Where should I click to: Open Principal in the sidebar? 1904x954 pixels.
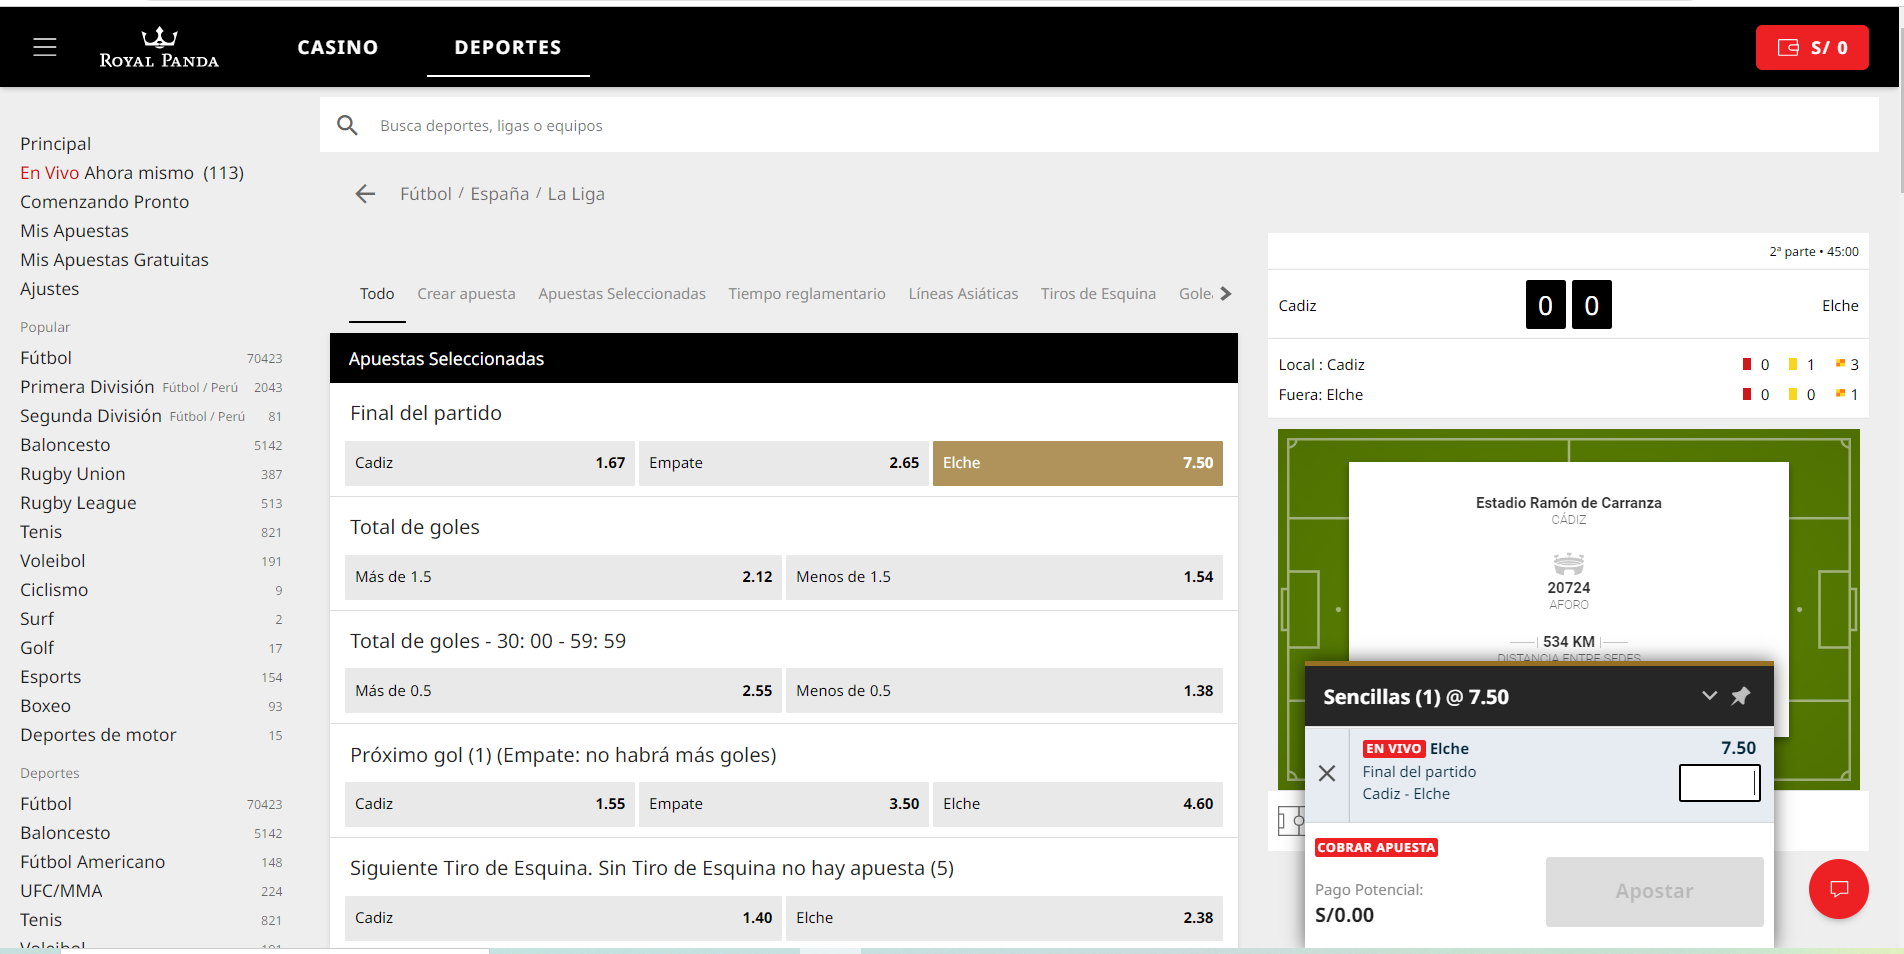[x=56, y=144]
